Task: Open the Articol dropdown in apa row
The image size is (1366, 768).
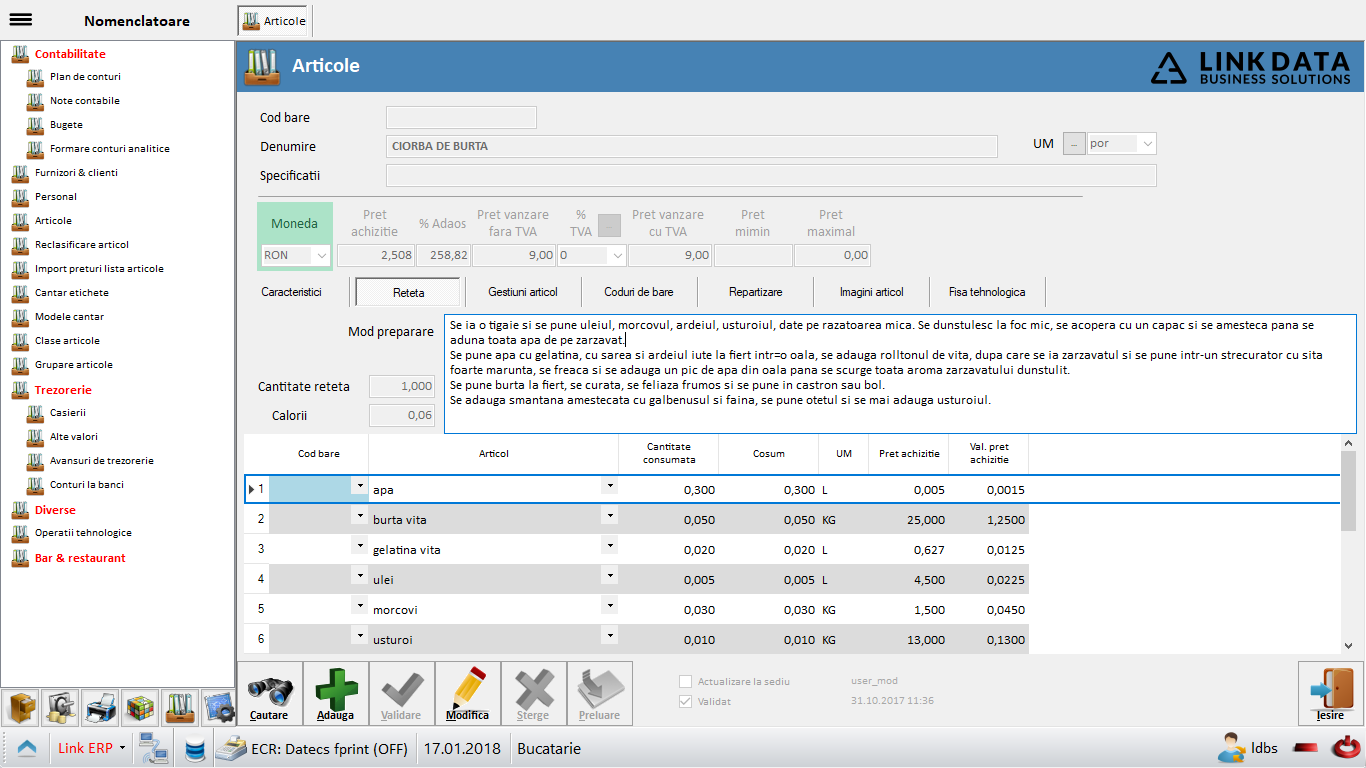Action: pos(609,485)
